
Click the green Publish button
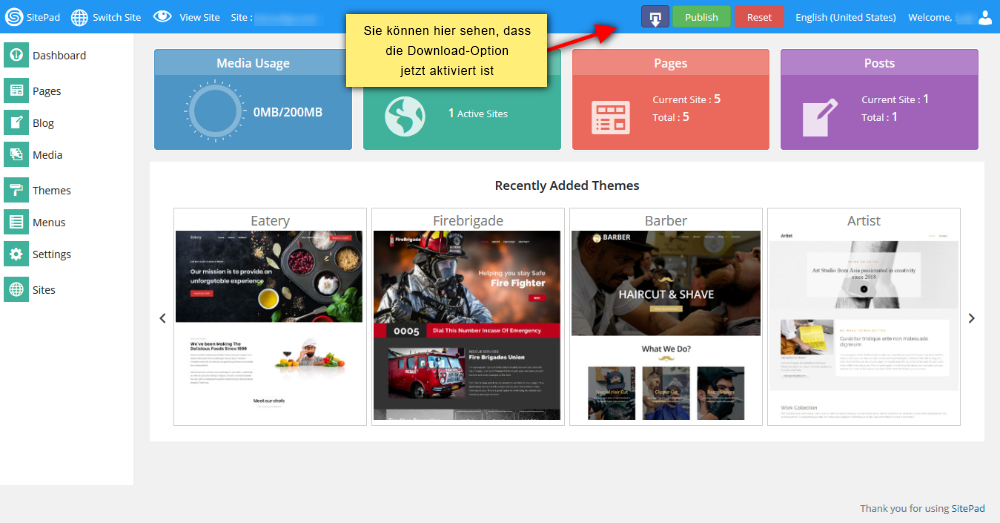point(701,17)
